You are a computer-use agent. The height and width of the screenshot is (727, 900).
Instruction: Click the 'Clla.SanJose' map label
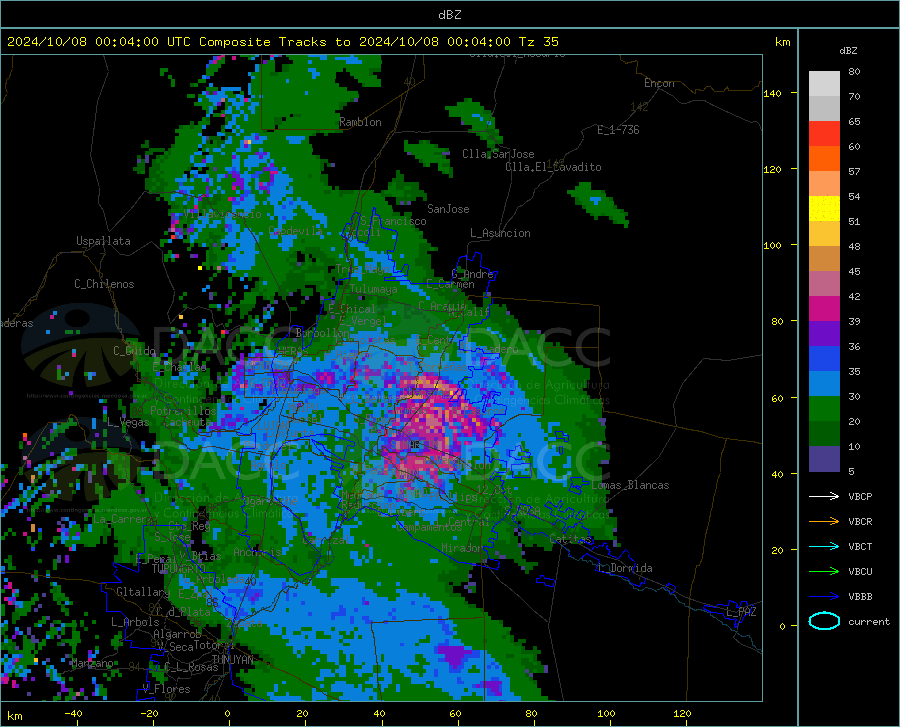[x=498, y=154]
